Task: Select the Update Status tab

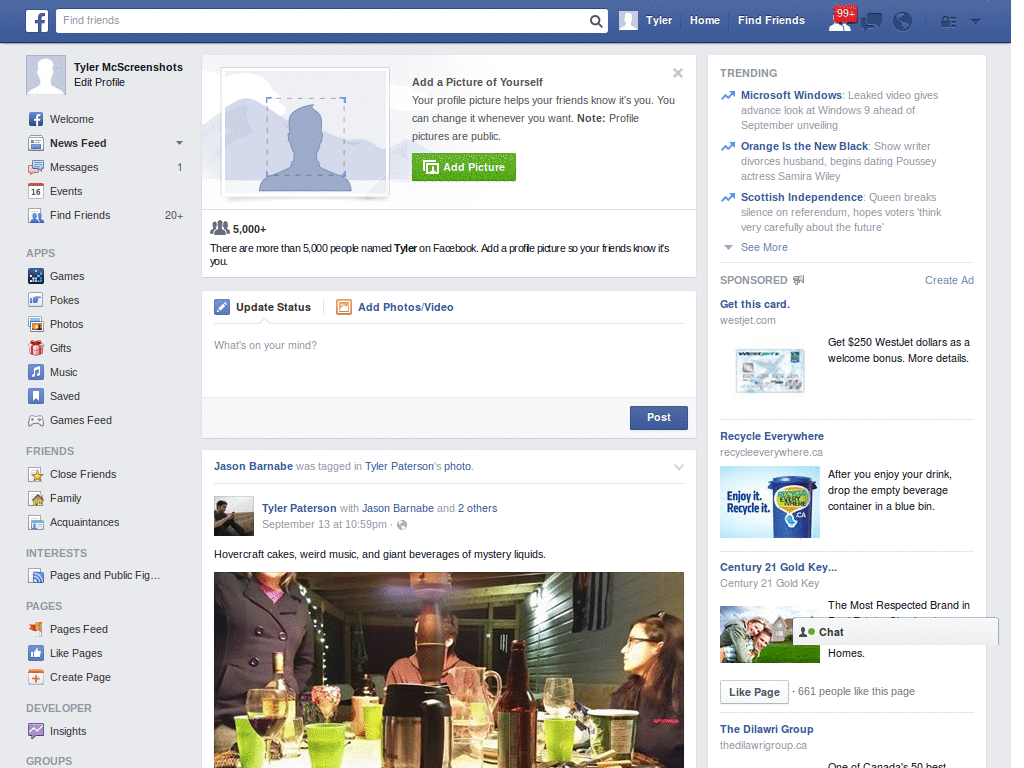Action: click(x=263, y=307)
